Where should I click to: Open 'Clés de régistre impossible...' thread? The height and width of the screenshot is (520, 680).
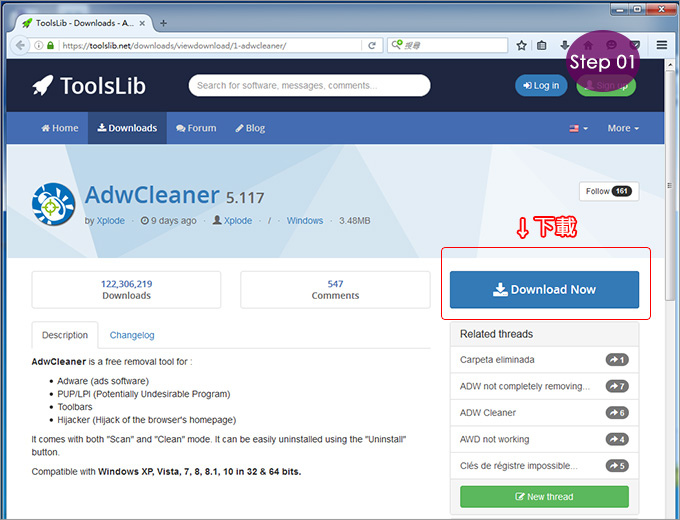tap(519, 465)
